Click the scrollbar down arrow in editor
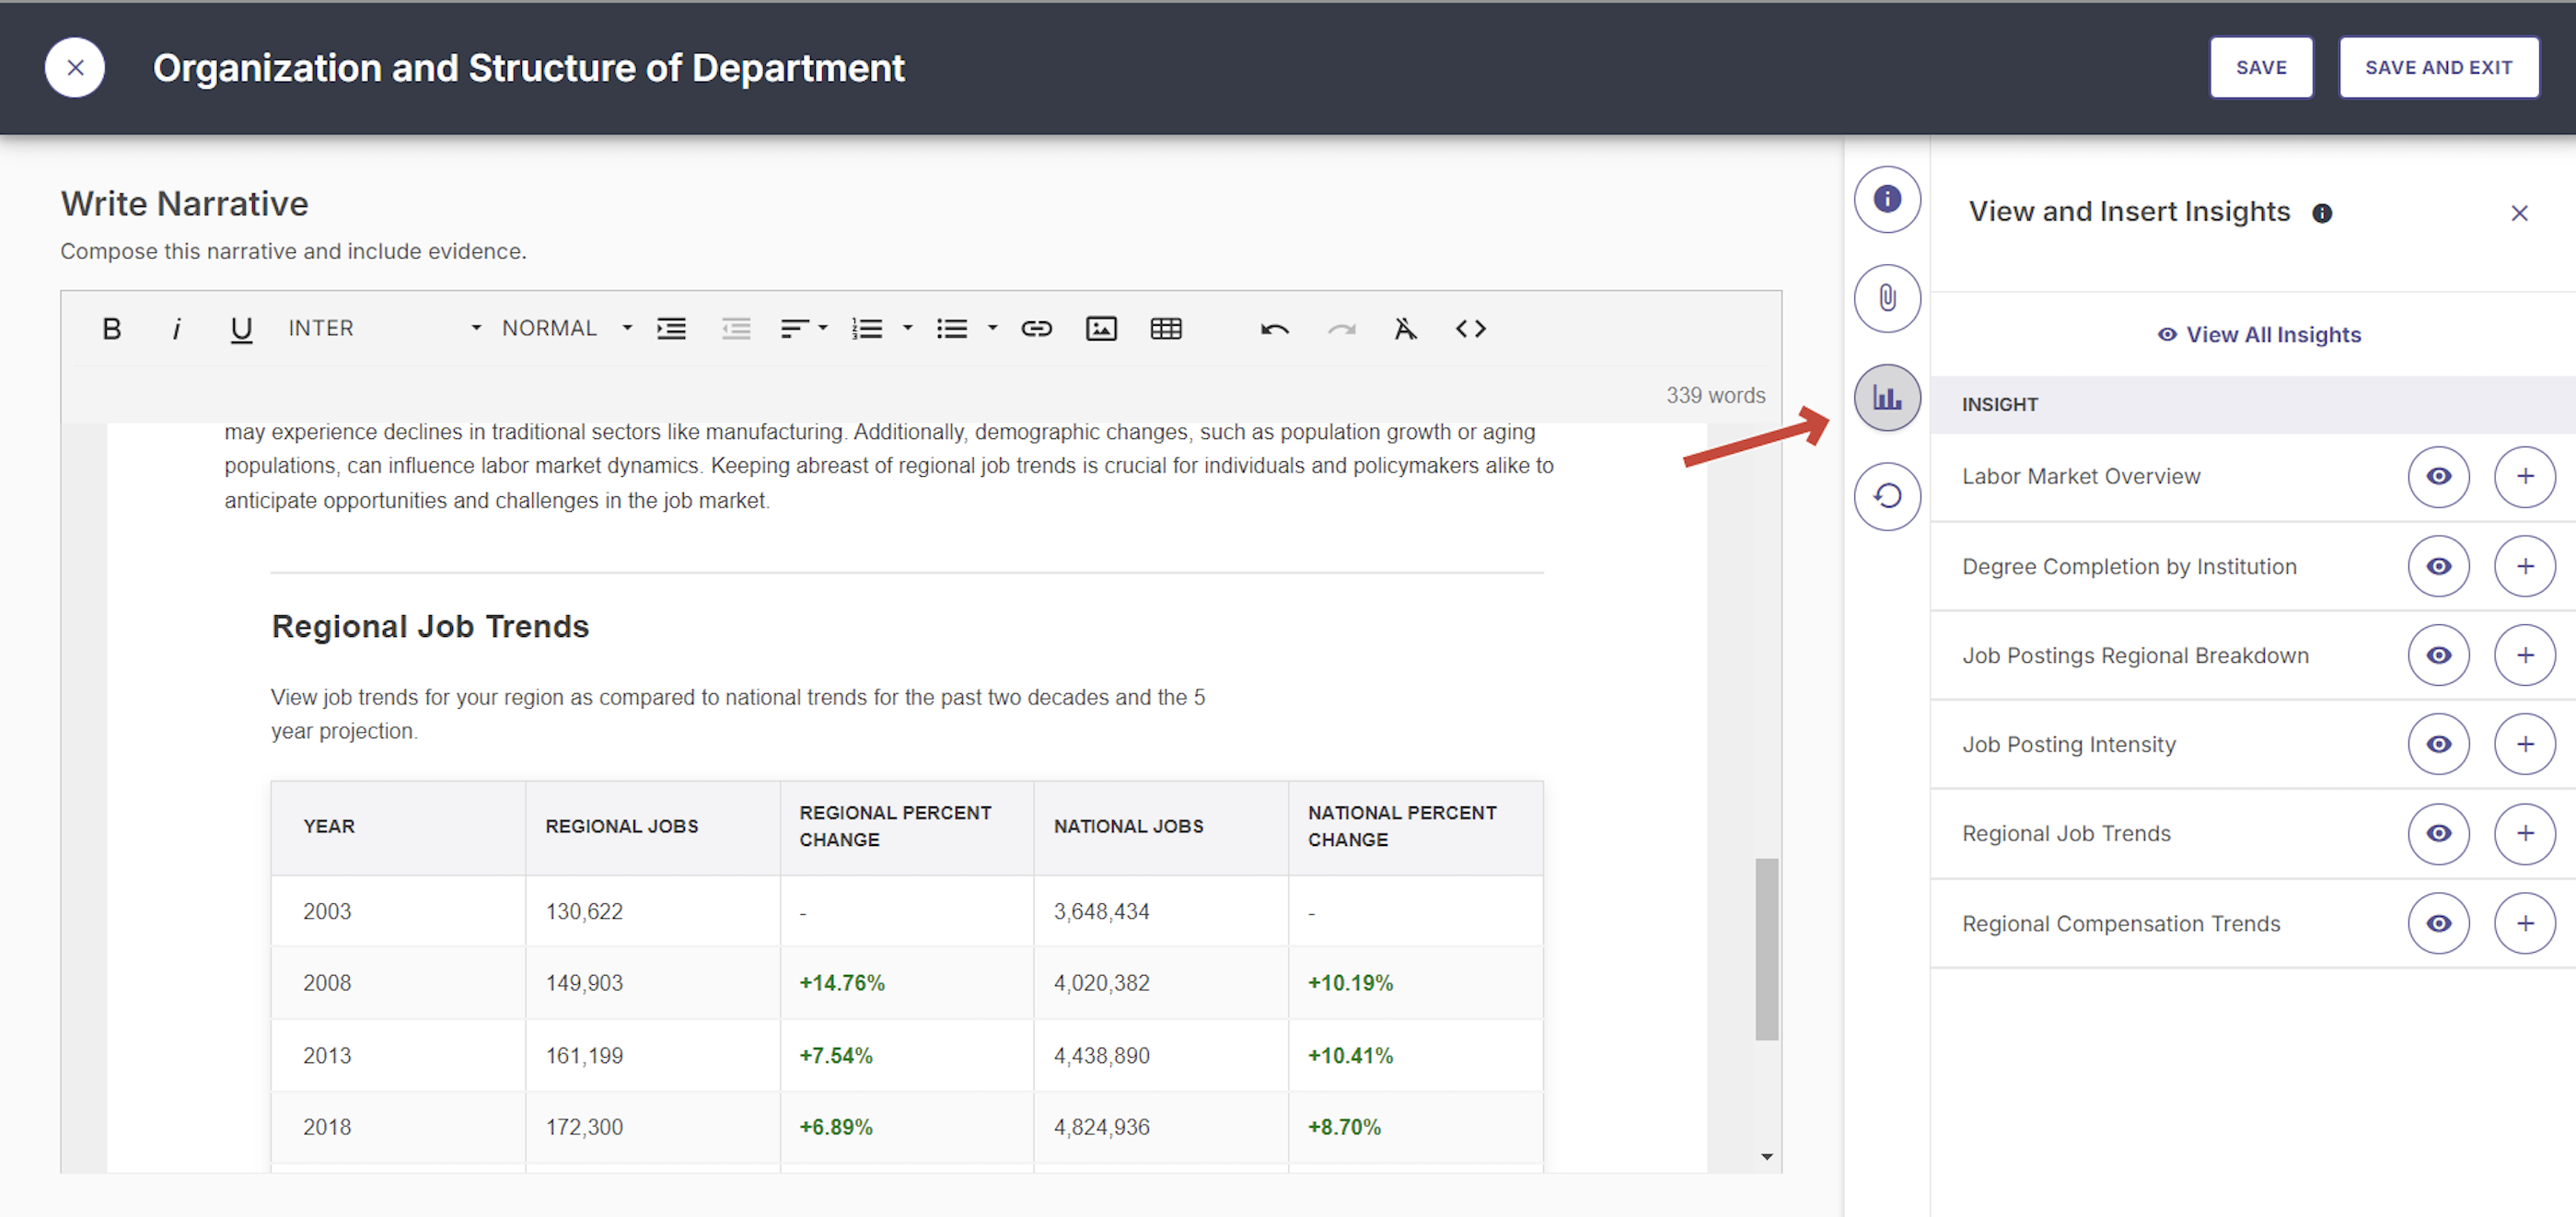Screen dimensions: 2576x1217 click(1766, 1157)
